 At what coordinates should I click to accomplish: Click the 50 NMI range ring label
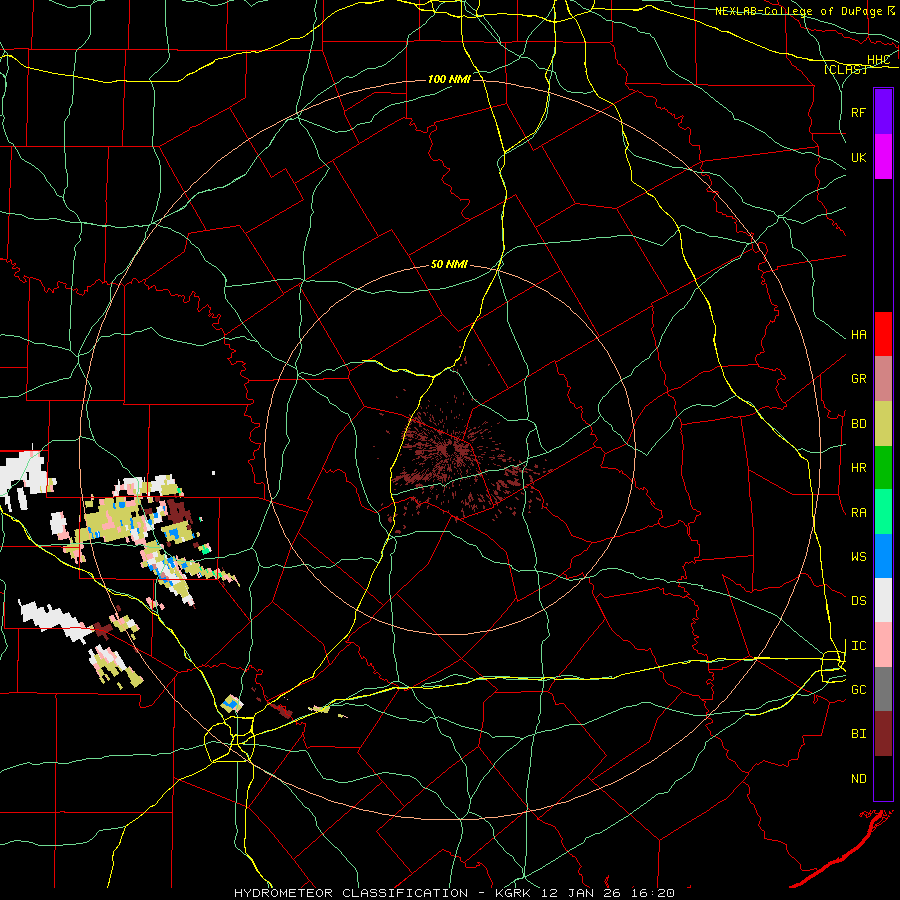click(x=449, y=264)
